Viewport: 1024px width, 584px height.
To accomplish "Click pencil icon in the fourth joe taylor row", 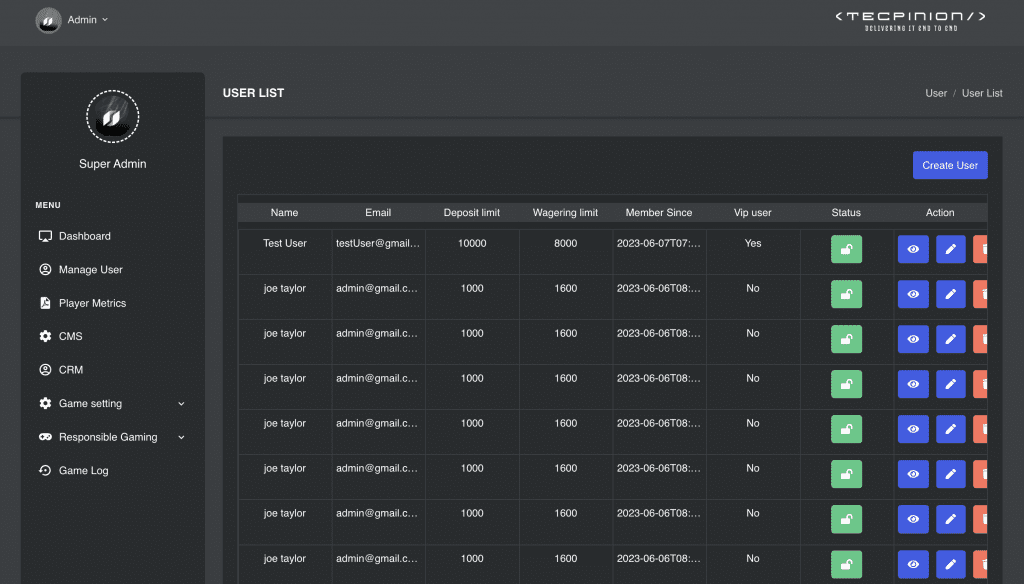I will pyautogui.click(x=950, y=429).
